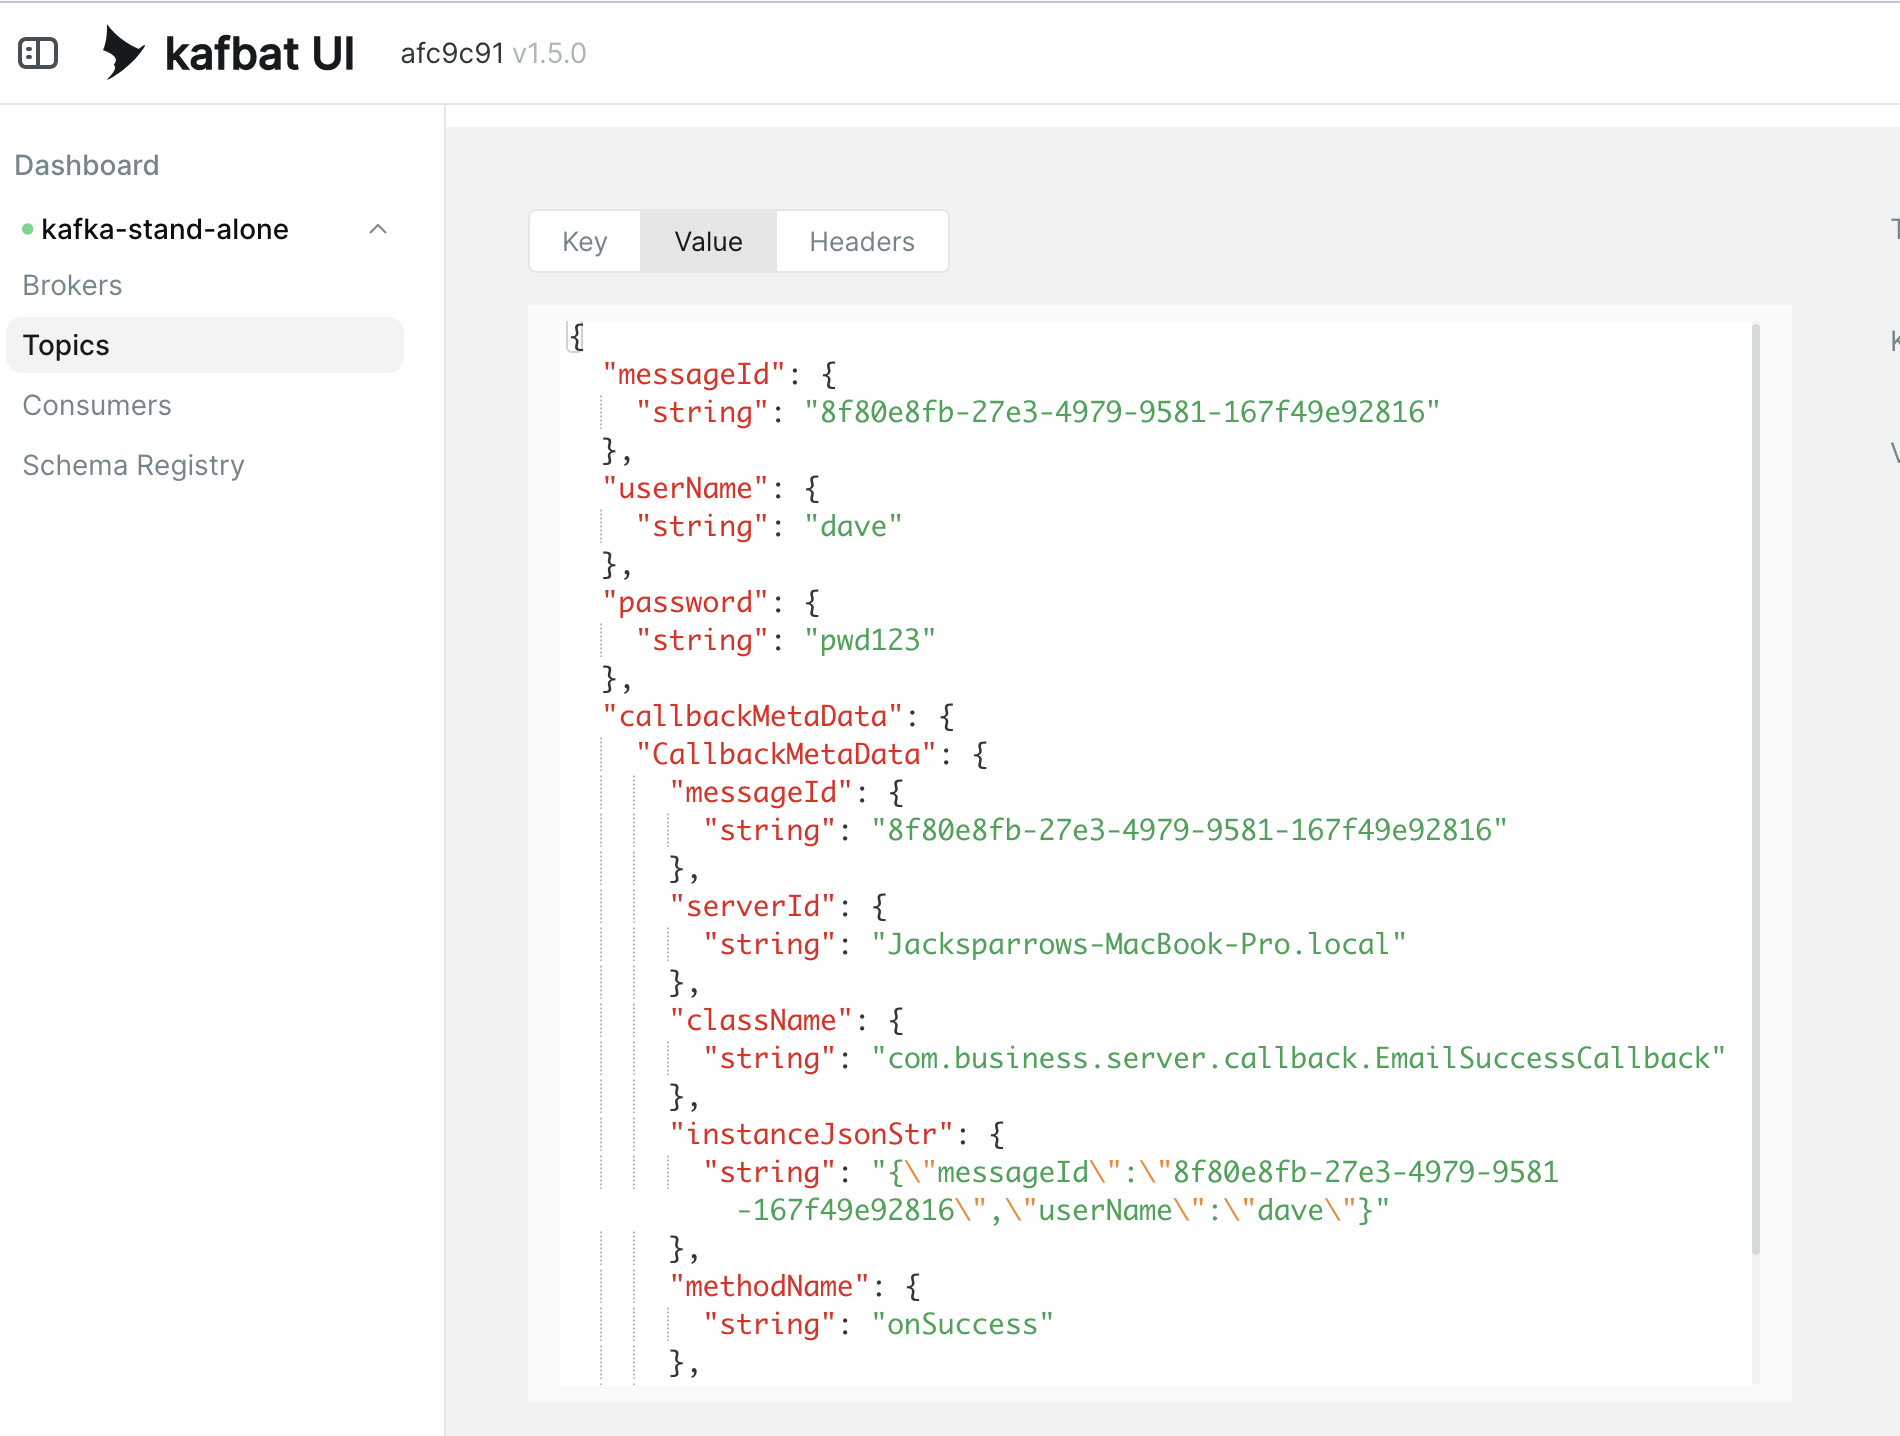Click the EmailSuccessCallback class name value
This screenshot has width=1900, height=1436.
point(1299,1058)
